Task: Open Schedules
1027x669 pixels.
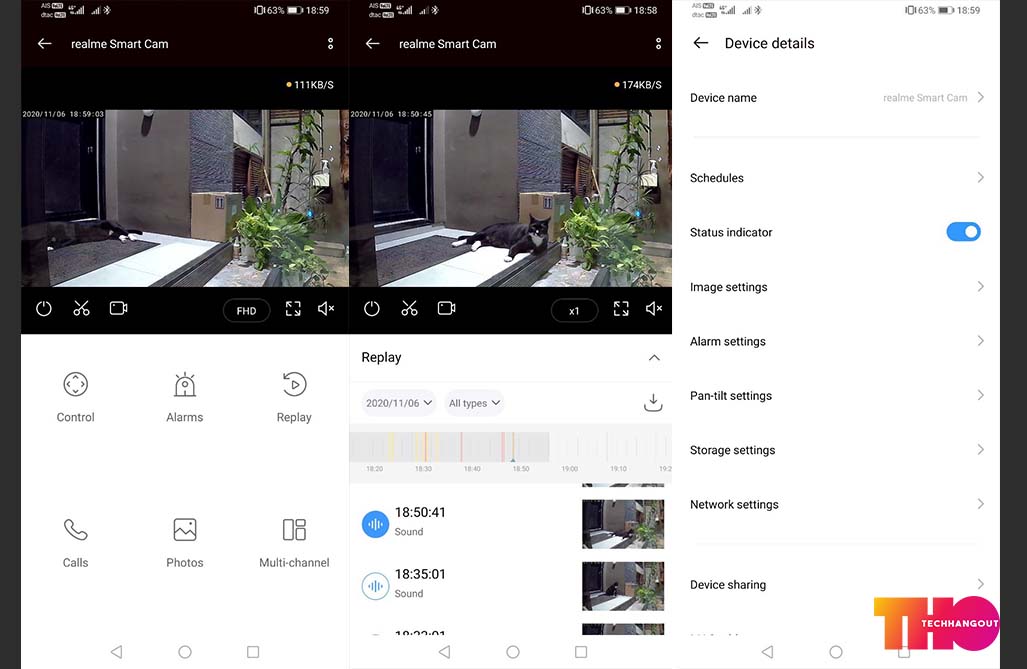Action: pos(836,178)
